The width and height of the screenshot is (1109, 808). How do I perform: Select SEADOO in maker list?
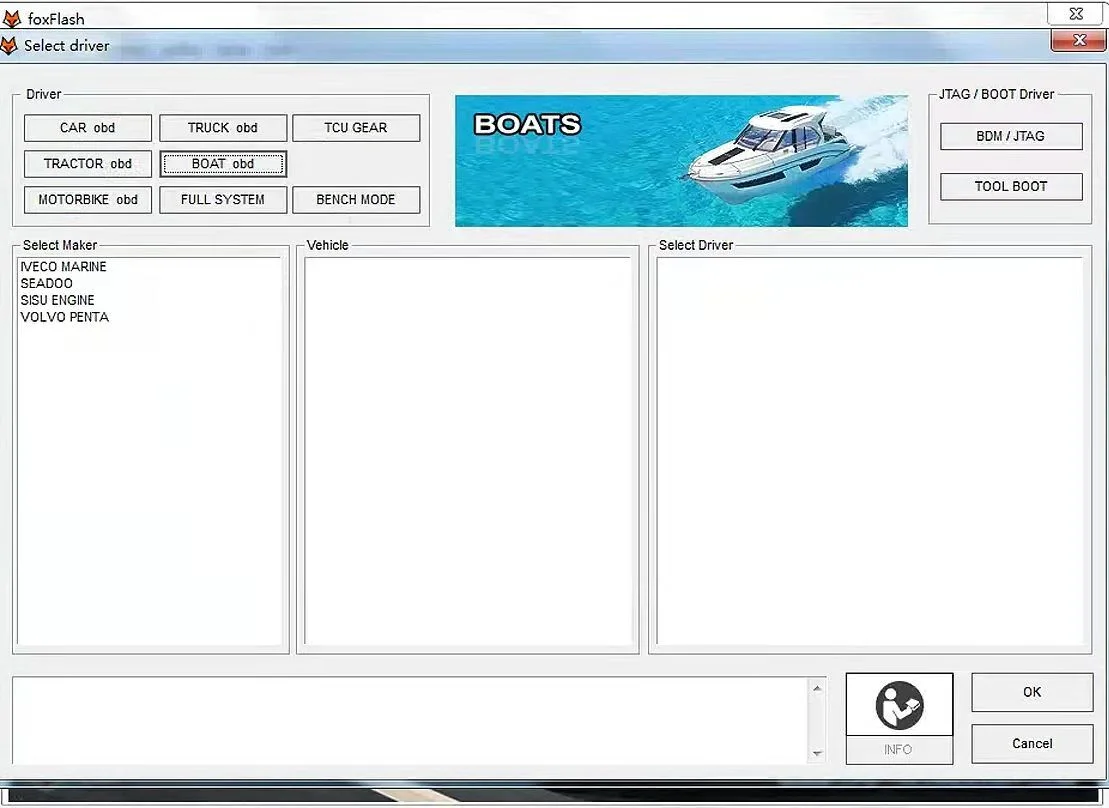point(47,284)
